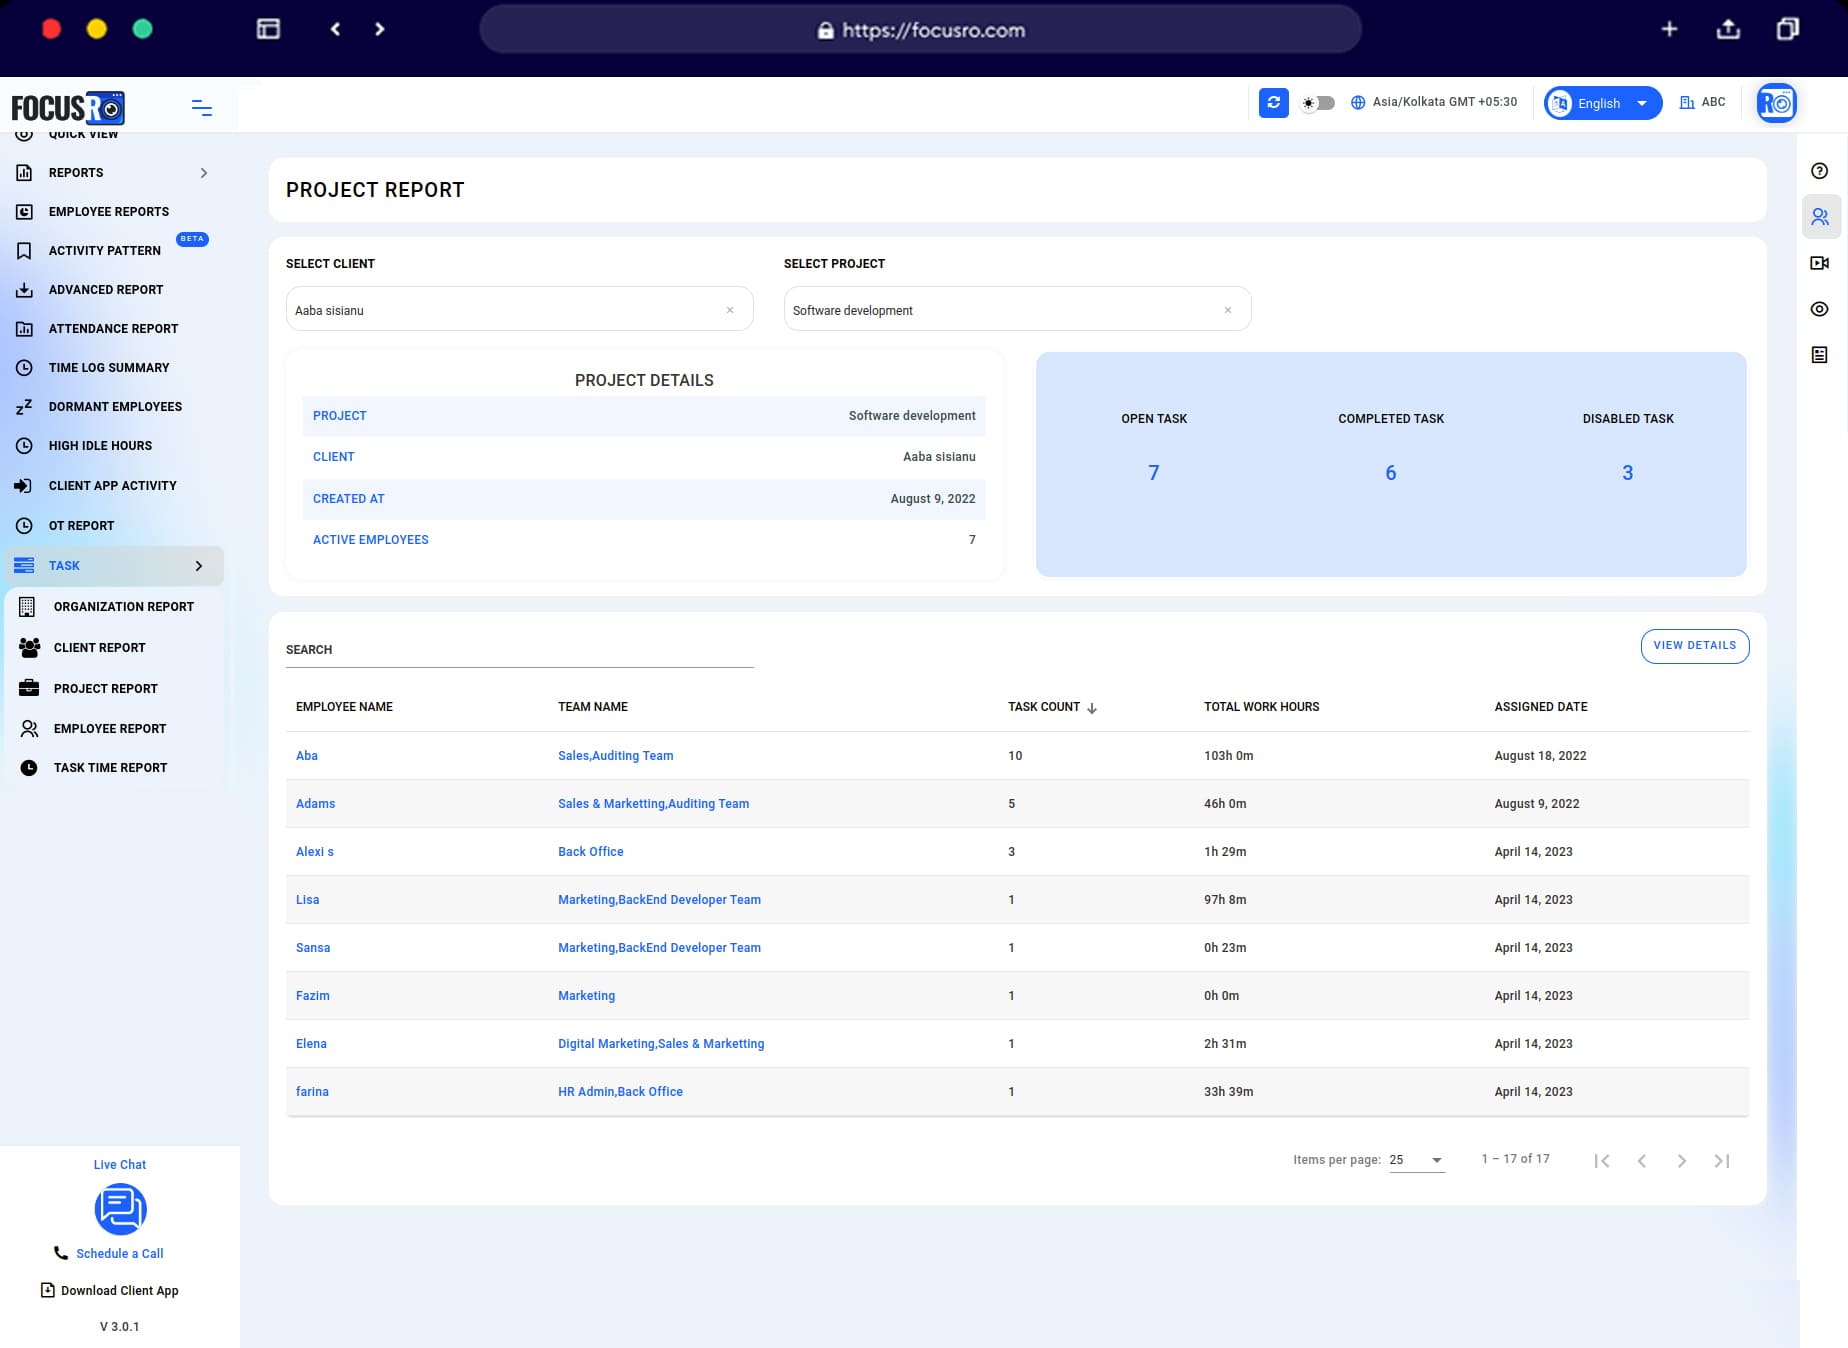The image size is (1848, 1348).
Task: Open Live Chat via the chat icon
Action: point(120,1209)
